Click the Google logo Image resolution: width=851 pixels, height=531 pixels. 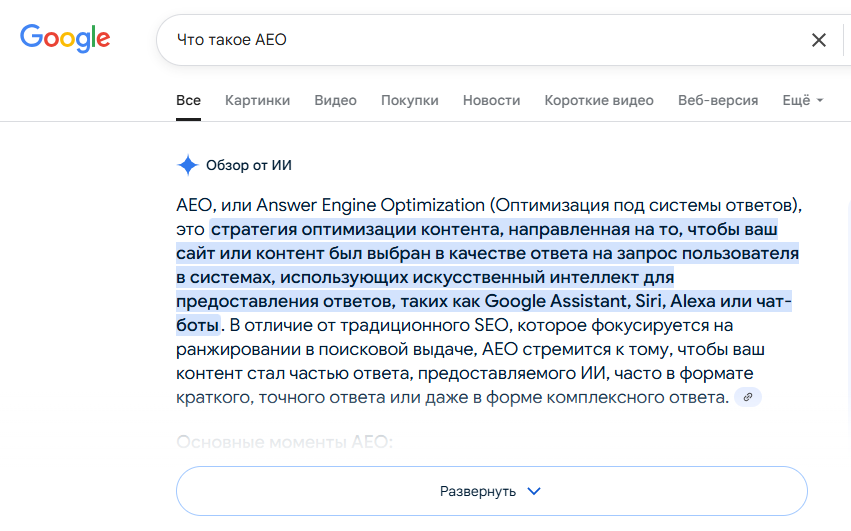[65, 39]
